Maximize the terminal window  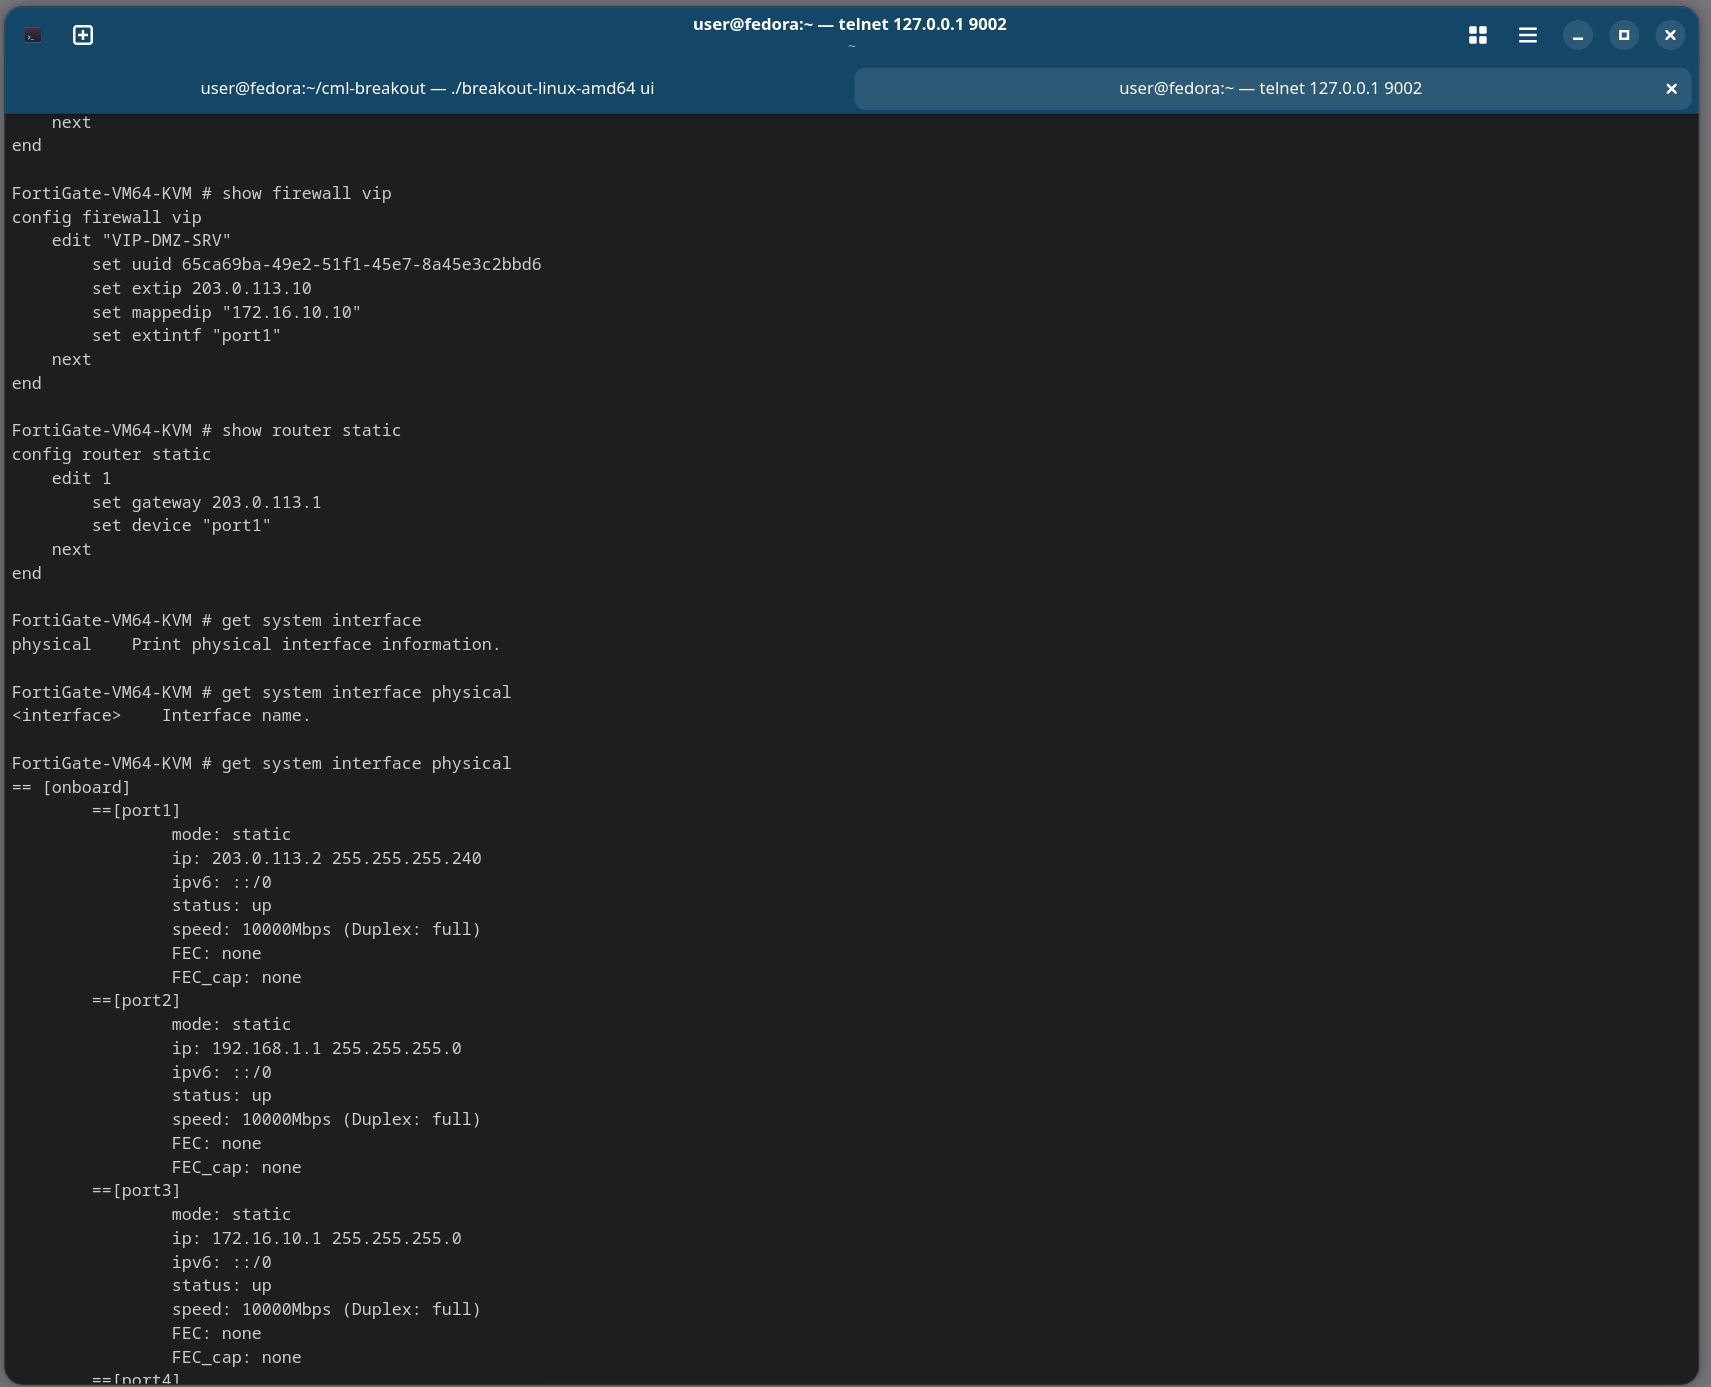point(1624,36)
